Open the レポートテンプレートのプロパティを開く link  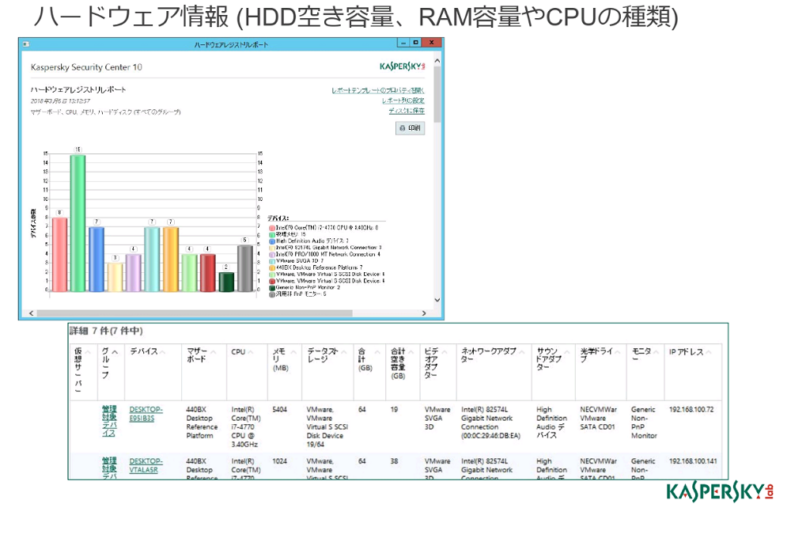pyautogui.click(x=377, y=90)
